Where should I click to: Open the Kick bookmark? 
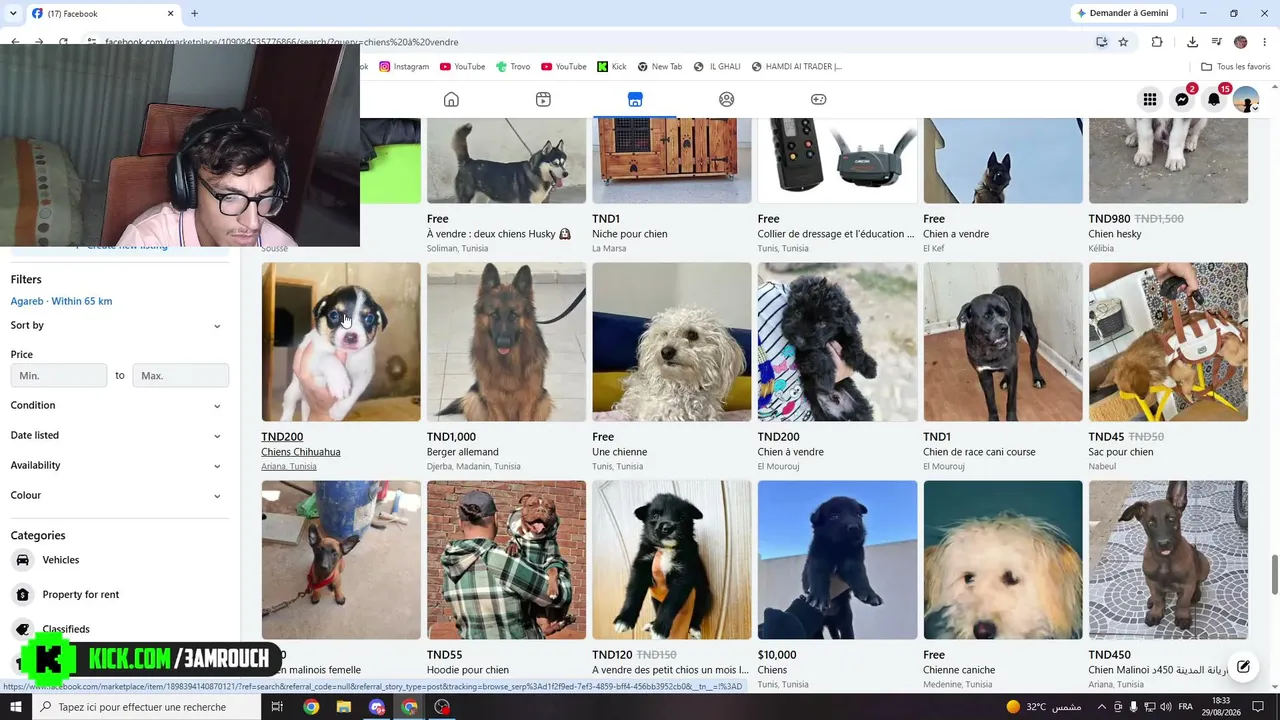[612, 67]
